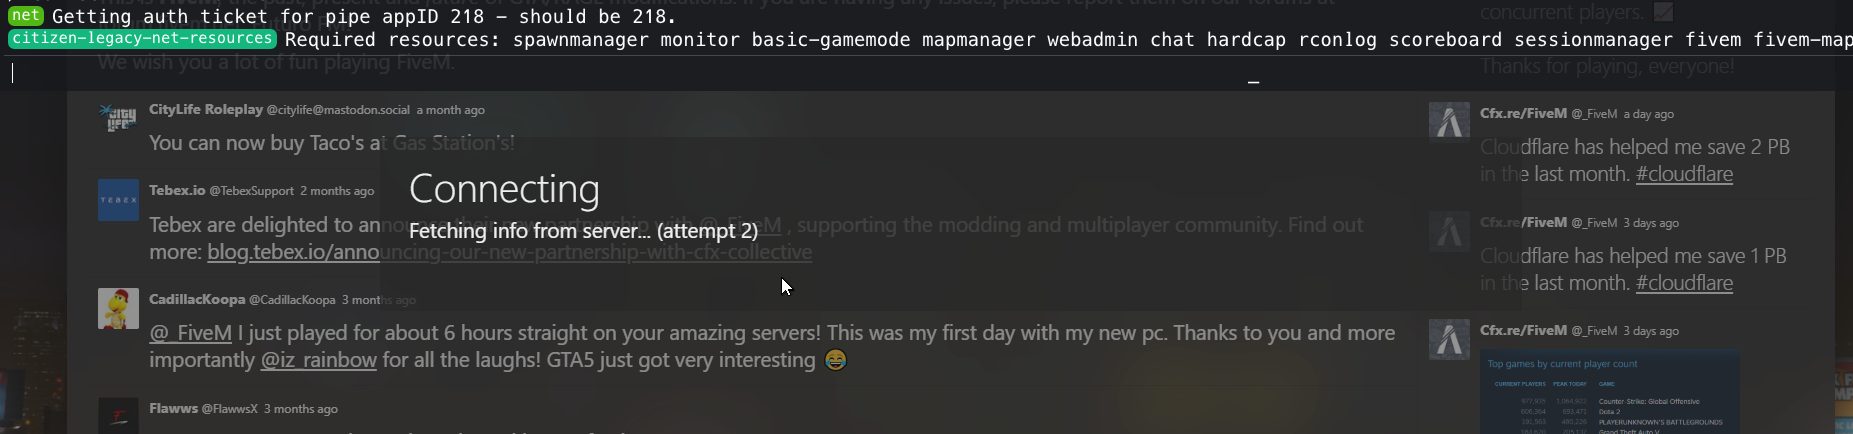Click the checkmark emoji after concurrent players
This screenshot has width=1853, height=434.
click(1663, 12)
